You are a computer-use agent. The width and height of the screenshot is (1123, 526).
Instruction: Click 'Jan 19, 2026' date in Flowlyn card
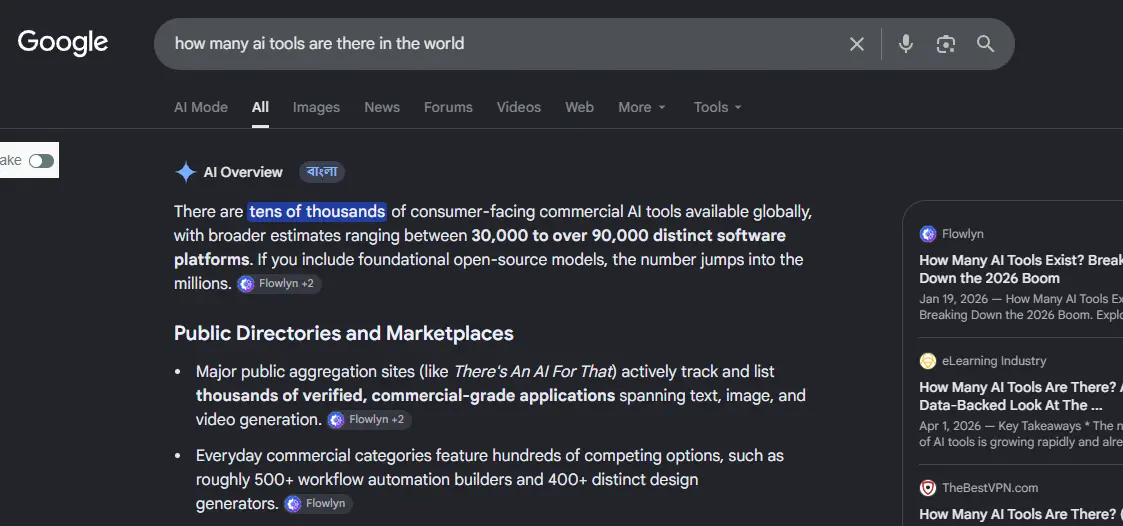953,299
